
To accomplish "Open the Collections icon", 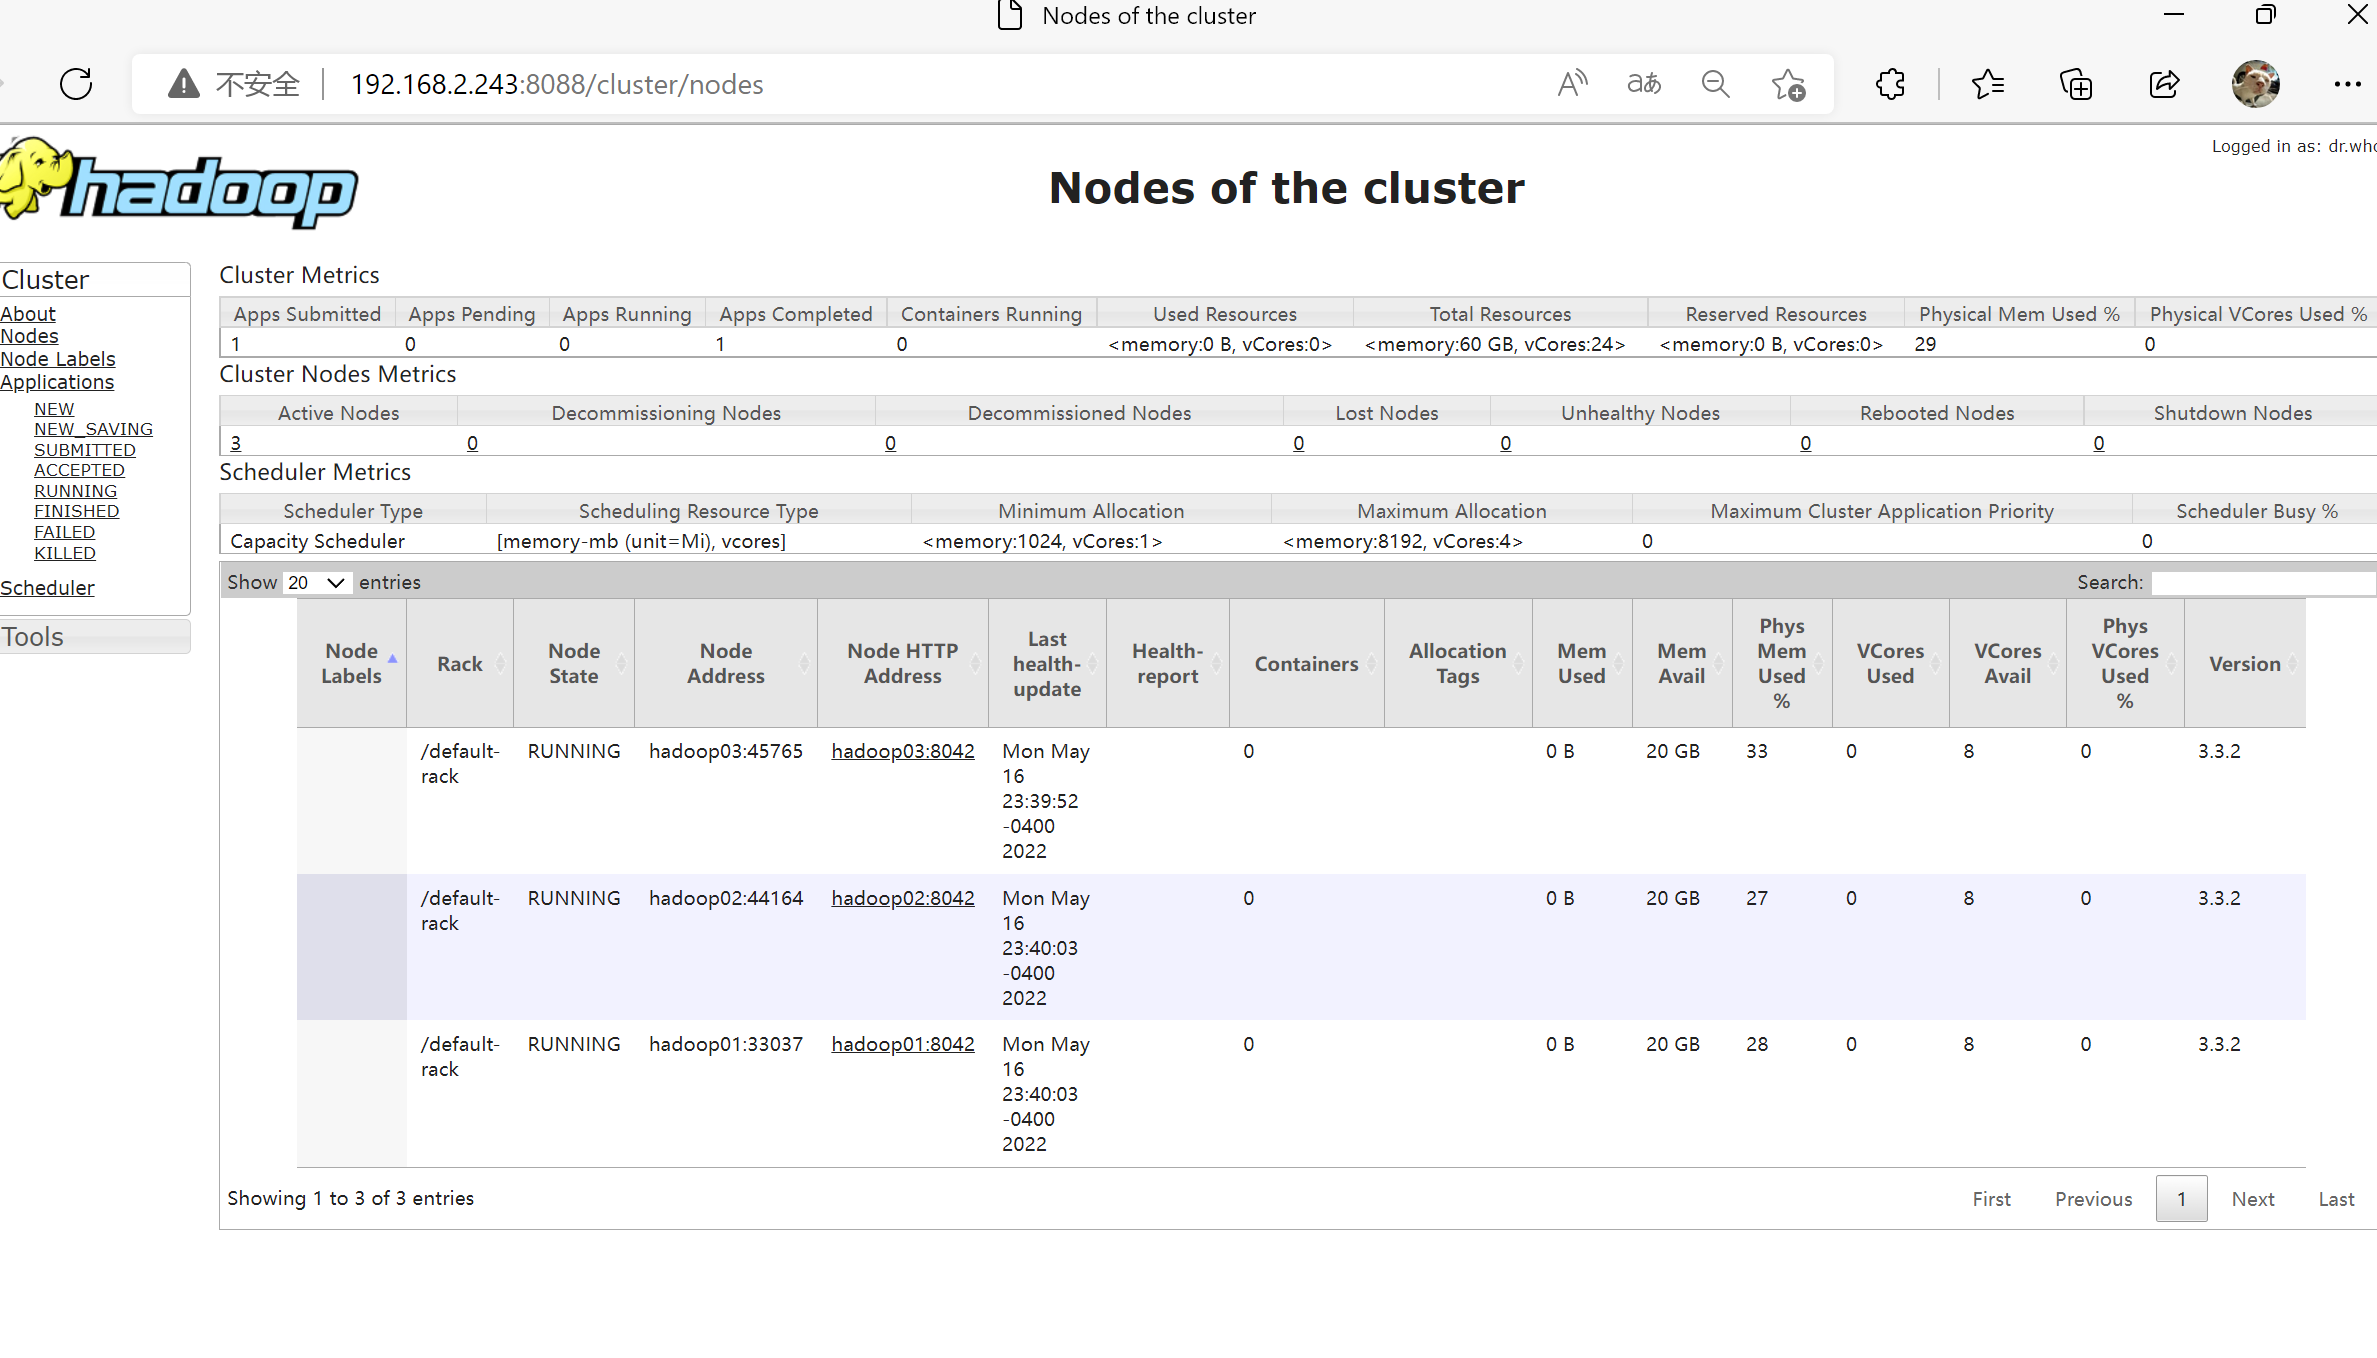I will coord(2077,84).
